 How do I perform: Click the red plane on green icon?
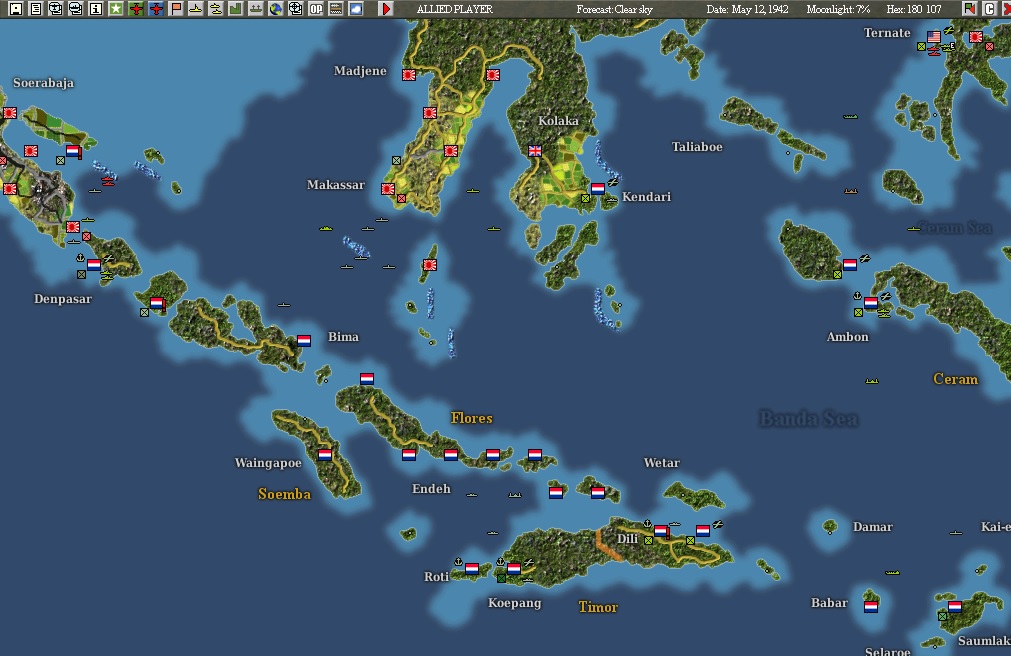coord(135,8)
